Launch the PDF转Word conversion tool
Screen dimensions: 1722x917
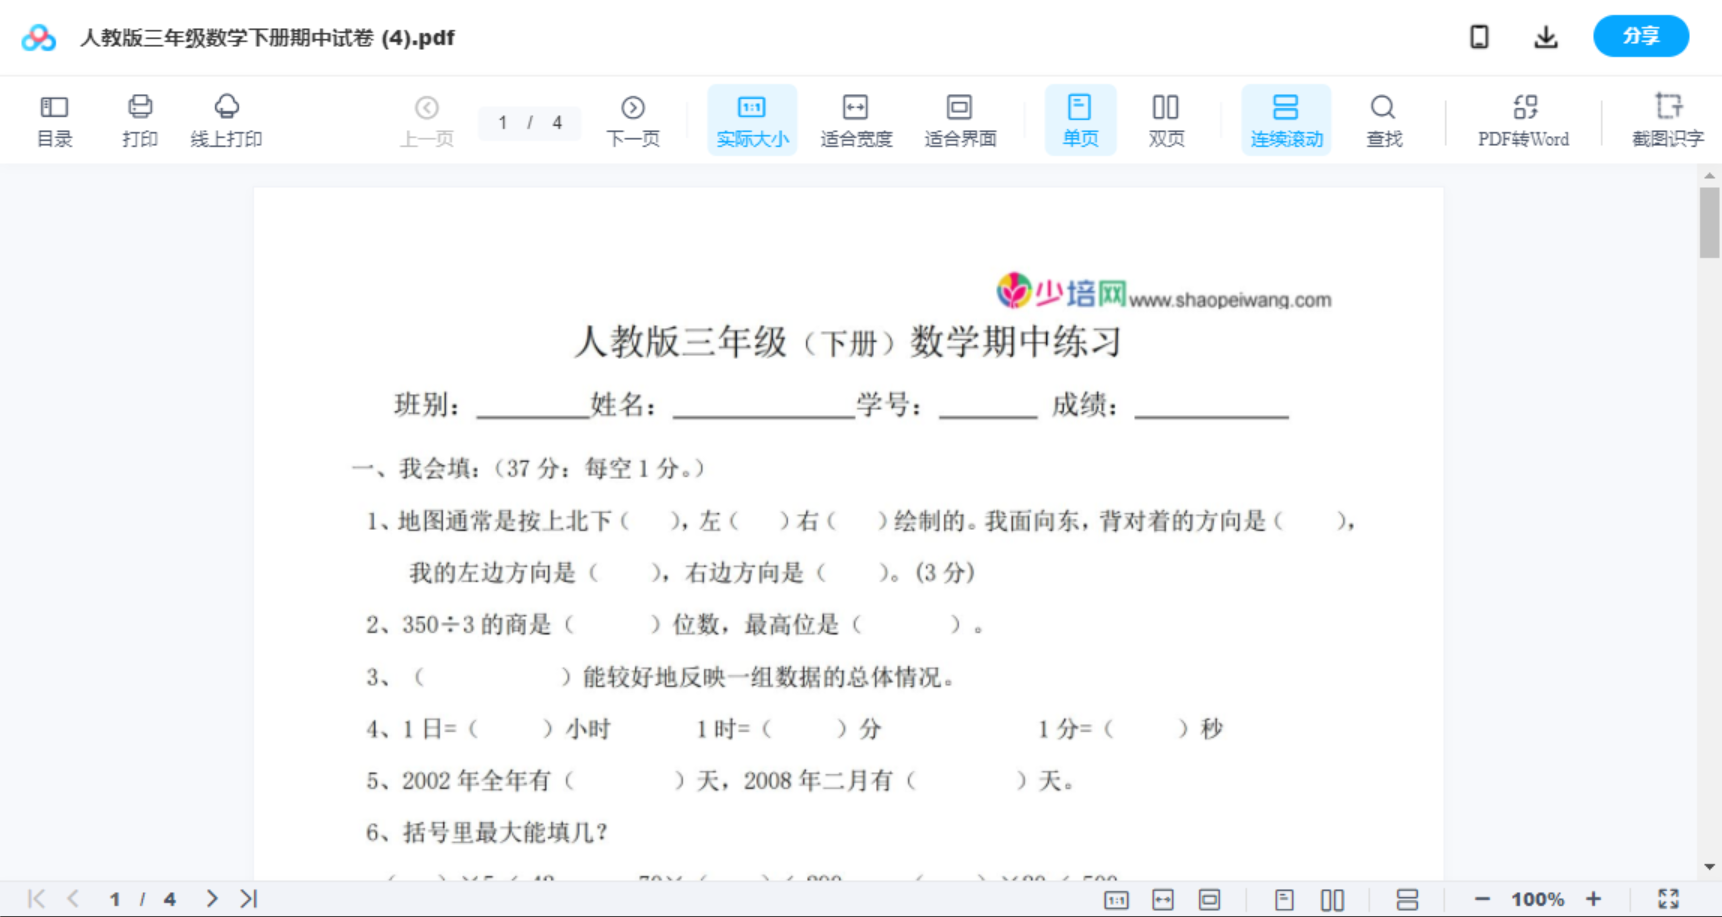pos(1523,119)
